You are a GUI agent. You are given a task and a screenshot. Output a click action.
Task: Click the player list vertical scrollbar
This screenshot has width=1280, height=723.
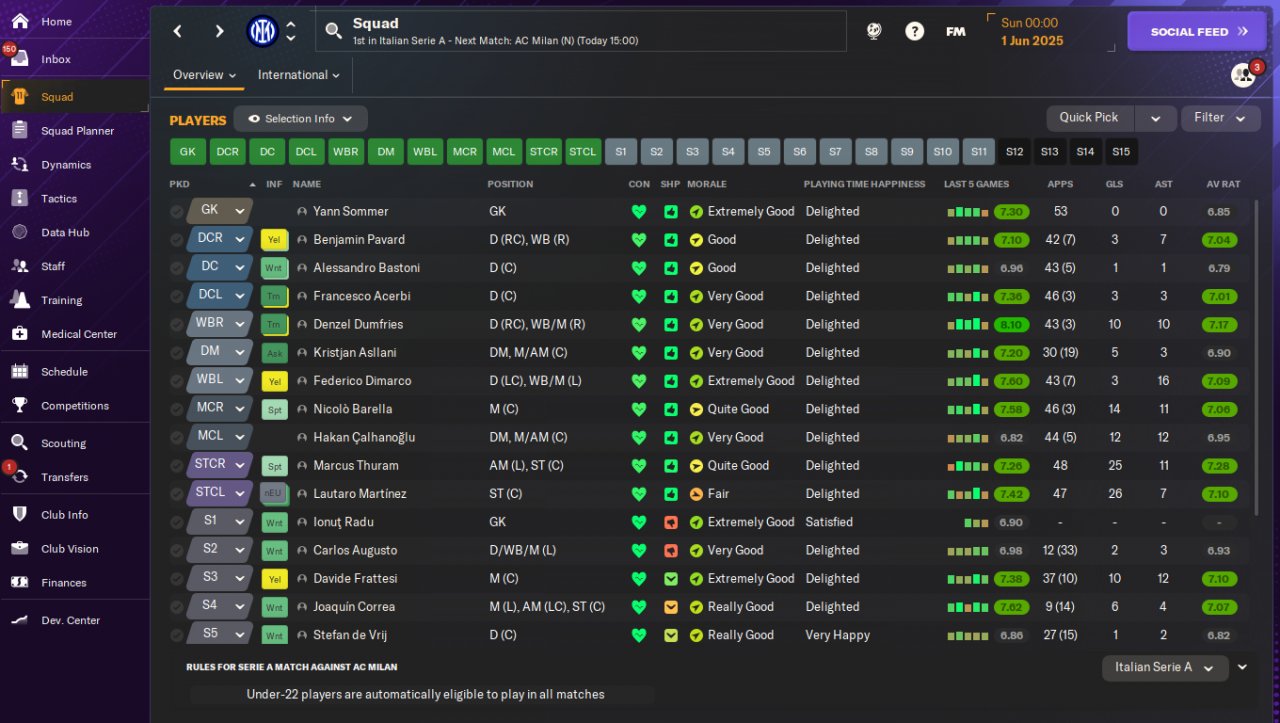1257,360
